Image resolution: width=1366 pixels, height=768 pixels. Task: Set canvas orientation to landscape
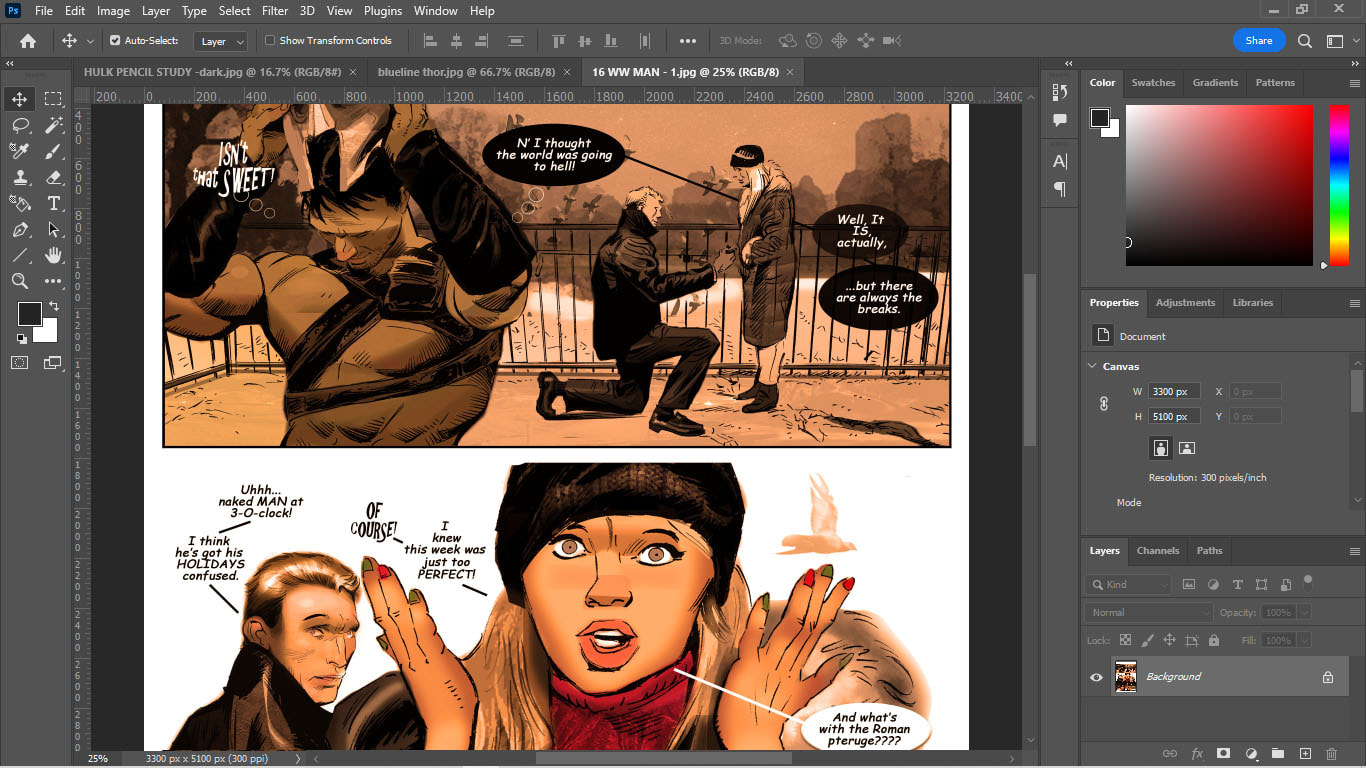[x=1186, y=447]
